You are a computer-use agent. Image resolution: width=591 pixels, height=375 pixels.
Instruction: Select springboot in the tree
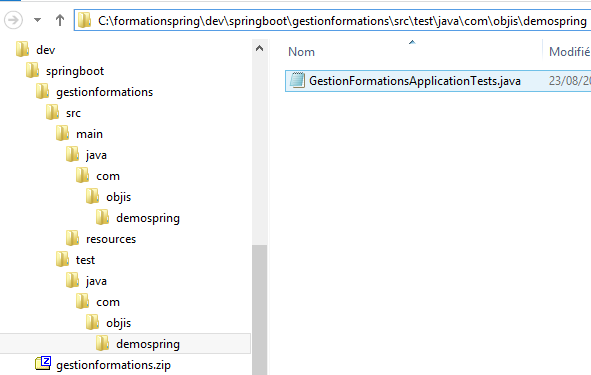(x=75, y=72)
